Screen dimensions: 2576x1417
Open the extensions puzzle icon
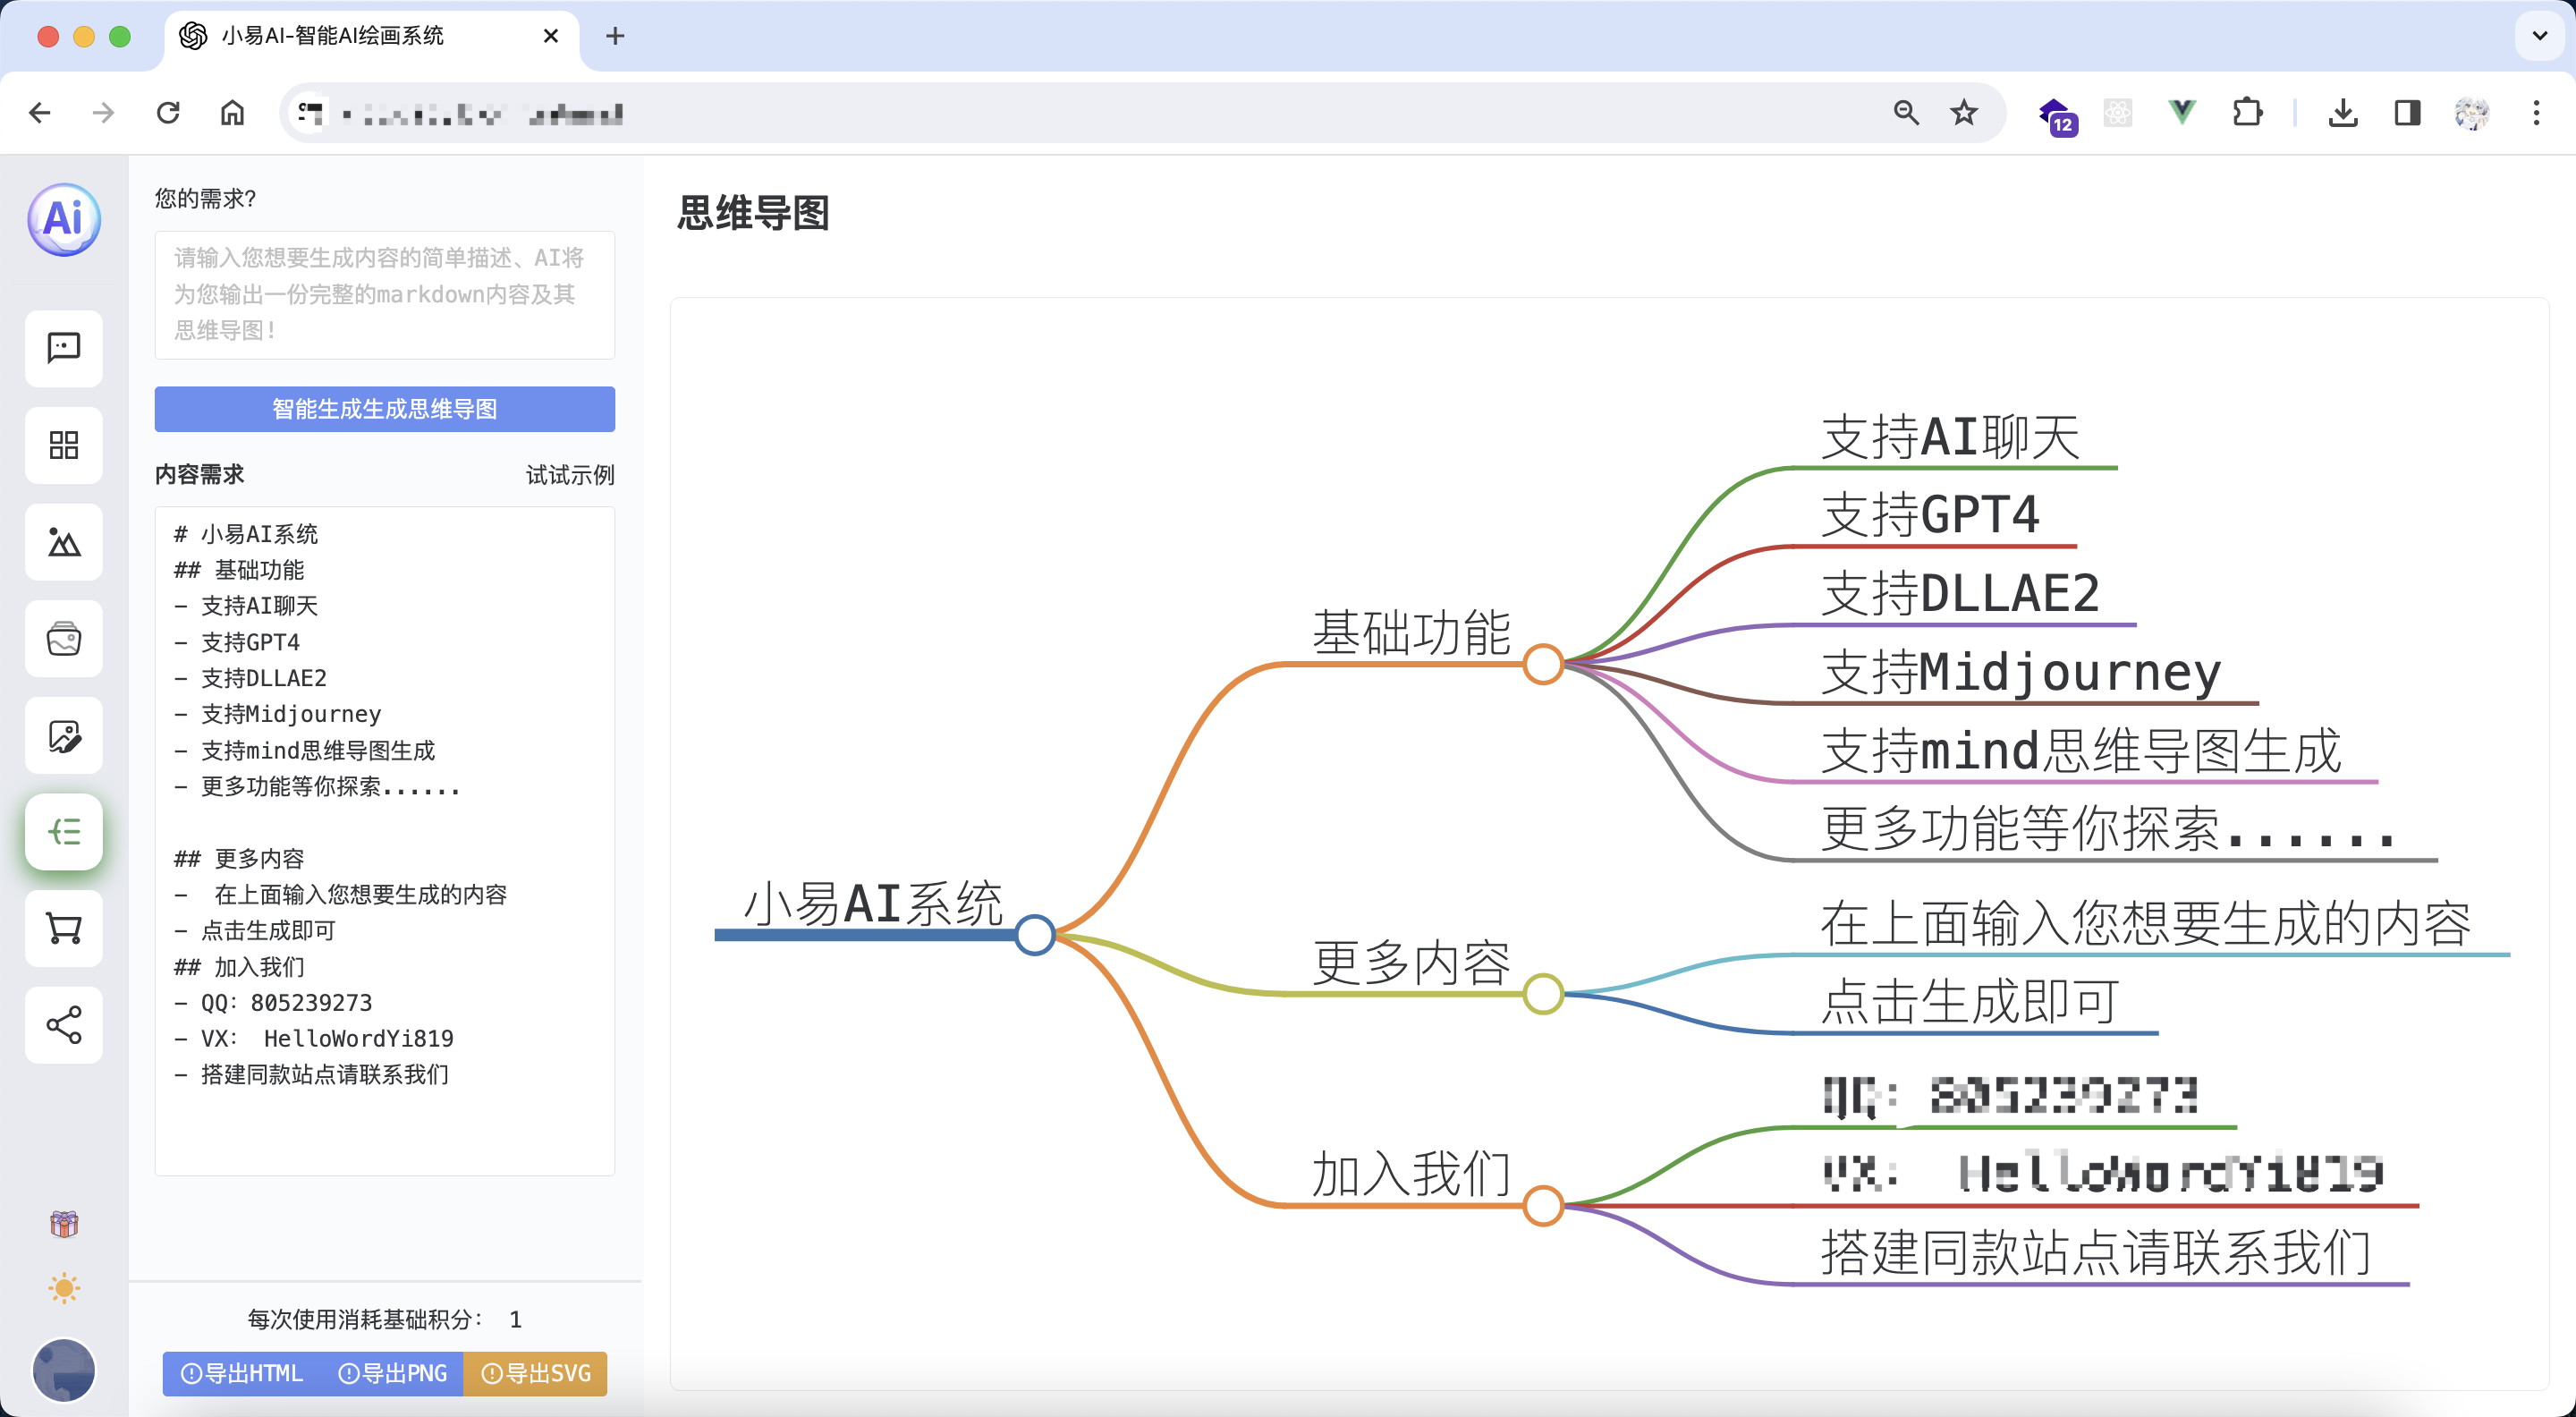(2247, 113)
